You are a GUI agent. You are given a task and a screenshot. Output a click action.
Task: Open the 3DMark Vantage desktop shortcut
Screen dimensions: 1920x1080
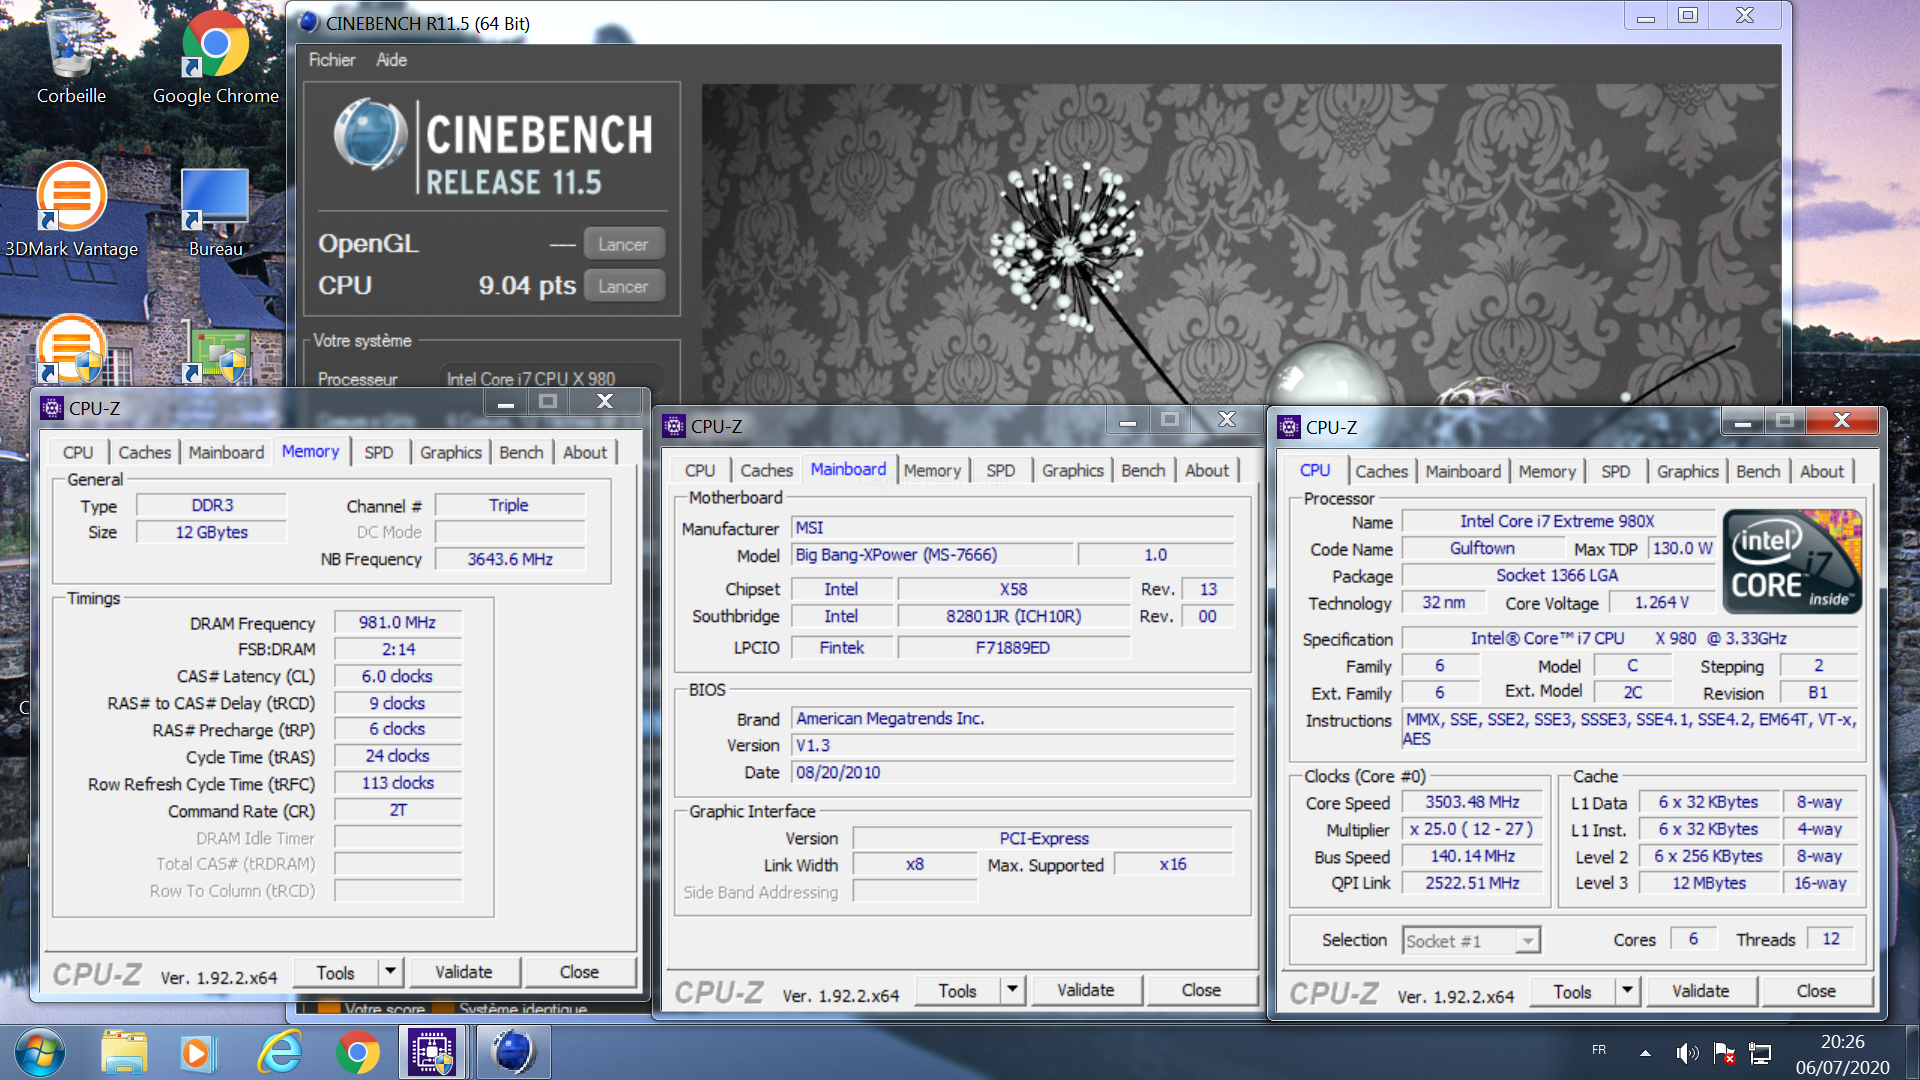click(x=71, y=208)
